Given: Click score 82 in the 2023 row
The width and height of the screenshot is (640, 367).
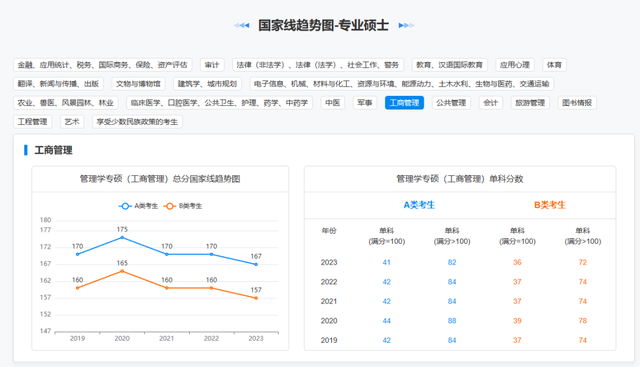Looking at the screenshot, I should [452, 262].
